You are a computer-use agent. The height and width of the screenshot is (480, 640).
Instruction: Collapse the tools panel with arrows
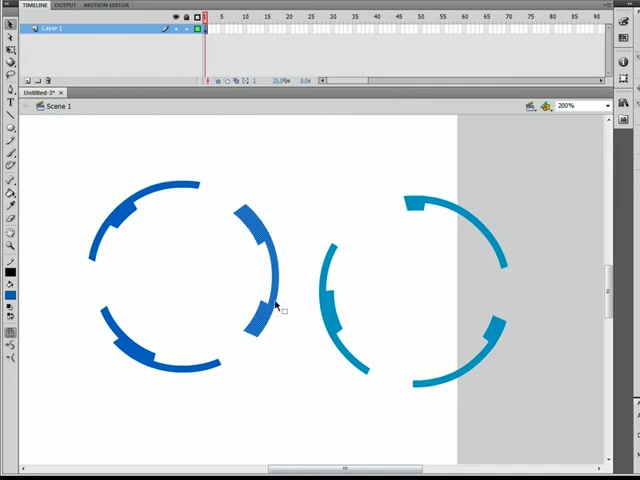pyautogui.click(x=7, y=4)
